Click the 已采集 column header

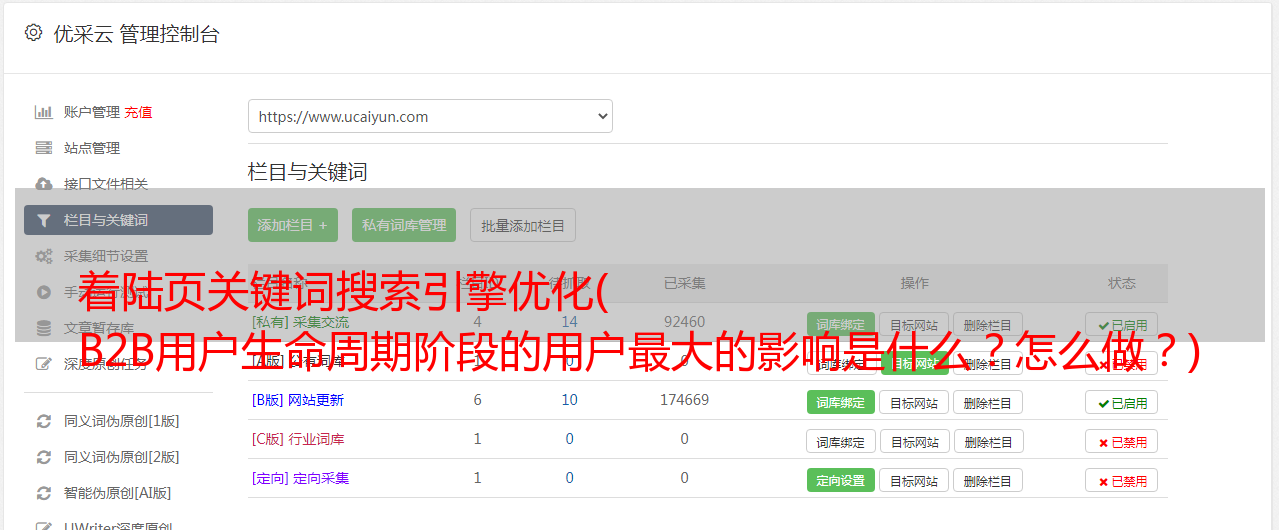pos(684,283)
